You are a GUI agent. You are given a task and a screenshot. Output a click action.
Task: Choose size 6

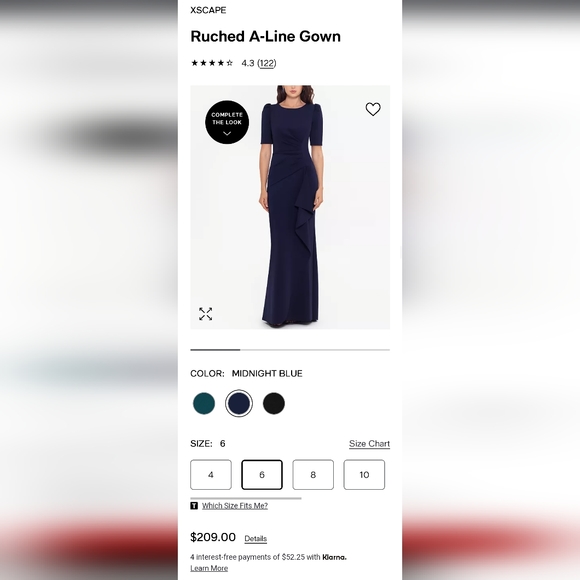point(262,475)
